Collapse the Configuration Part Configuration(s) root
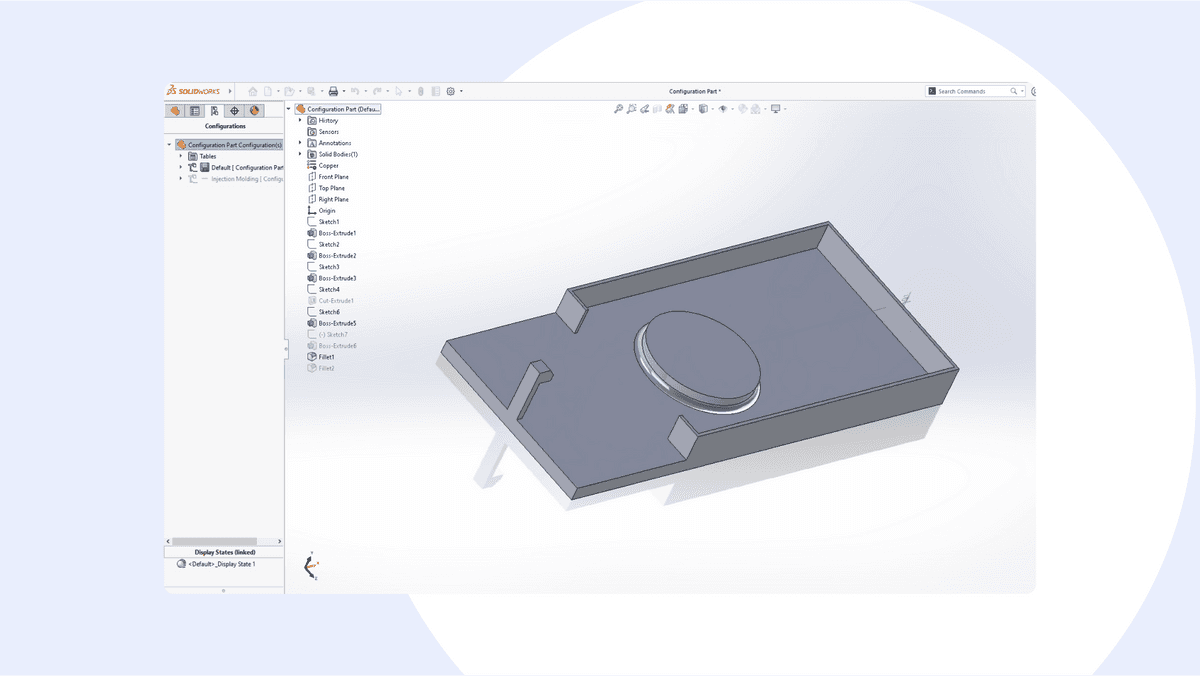1200x676 pixels. click(x=169, y=145)
